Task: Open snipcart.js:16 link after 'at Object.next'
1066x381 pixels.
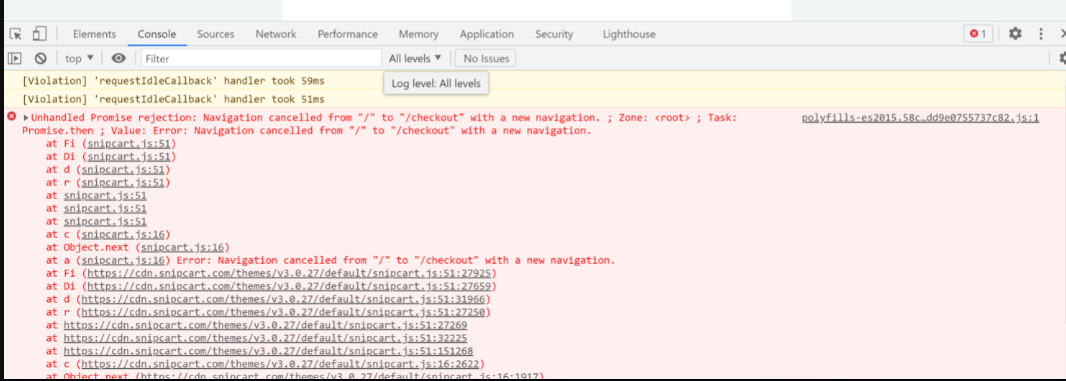Action: point(182,247)
